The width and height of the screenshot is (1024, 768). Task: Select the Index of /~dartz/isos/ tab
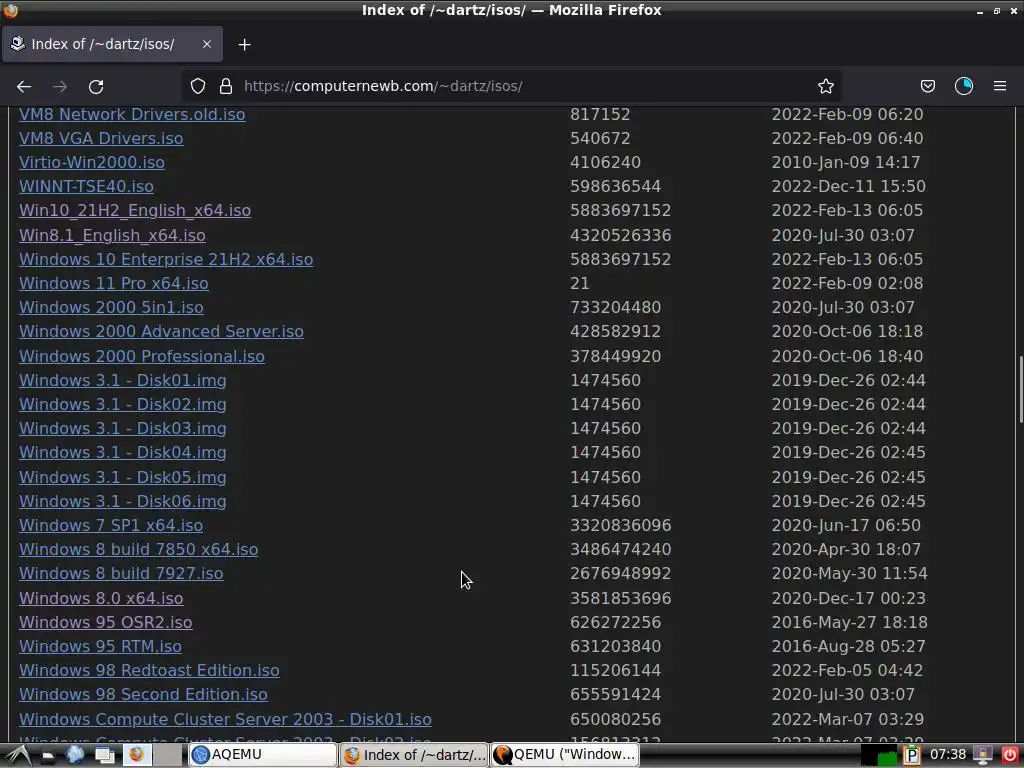(112, 44)
